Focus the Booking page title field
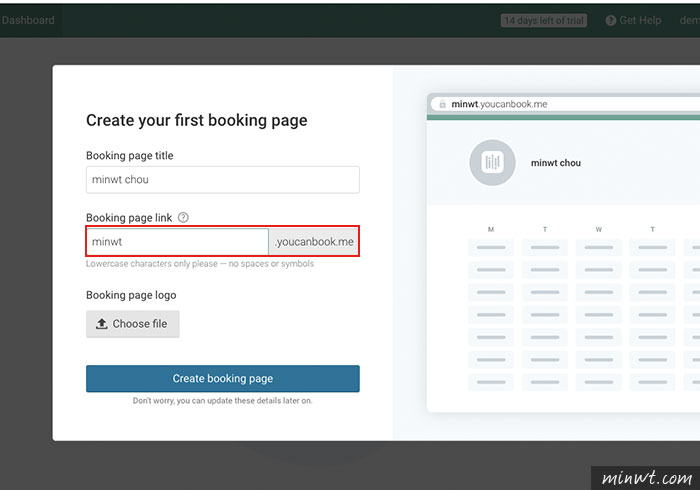 pos(222,180)
